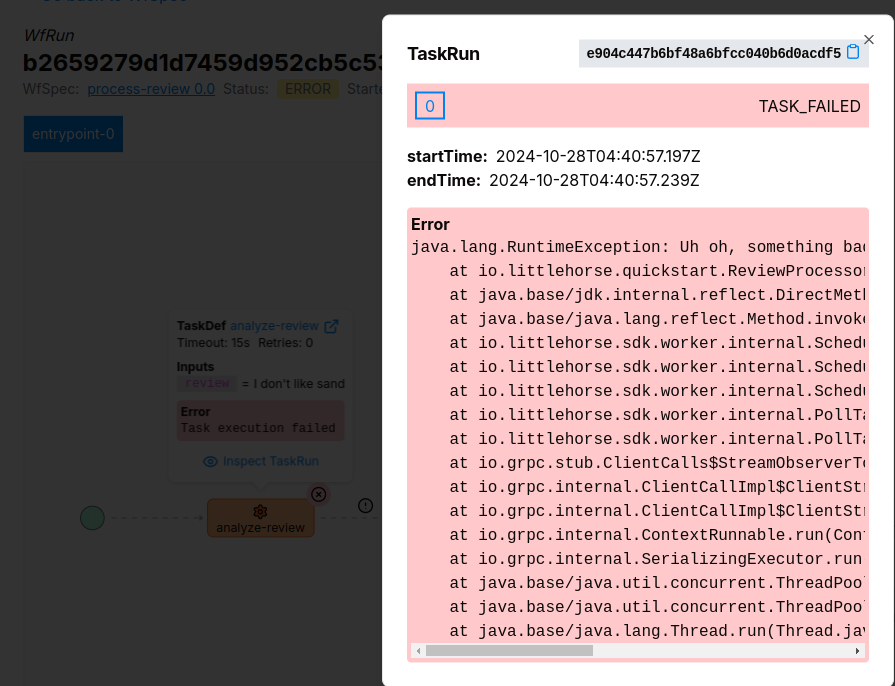The height and width of the screenshot is (686, 895).
Task: Switch to the entrypoint-0 thread tab
Action: tap(72, 133)
